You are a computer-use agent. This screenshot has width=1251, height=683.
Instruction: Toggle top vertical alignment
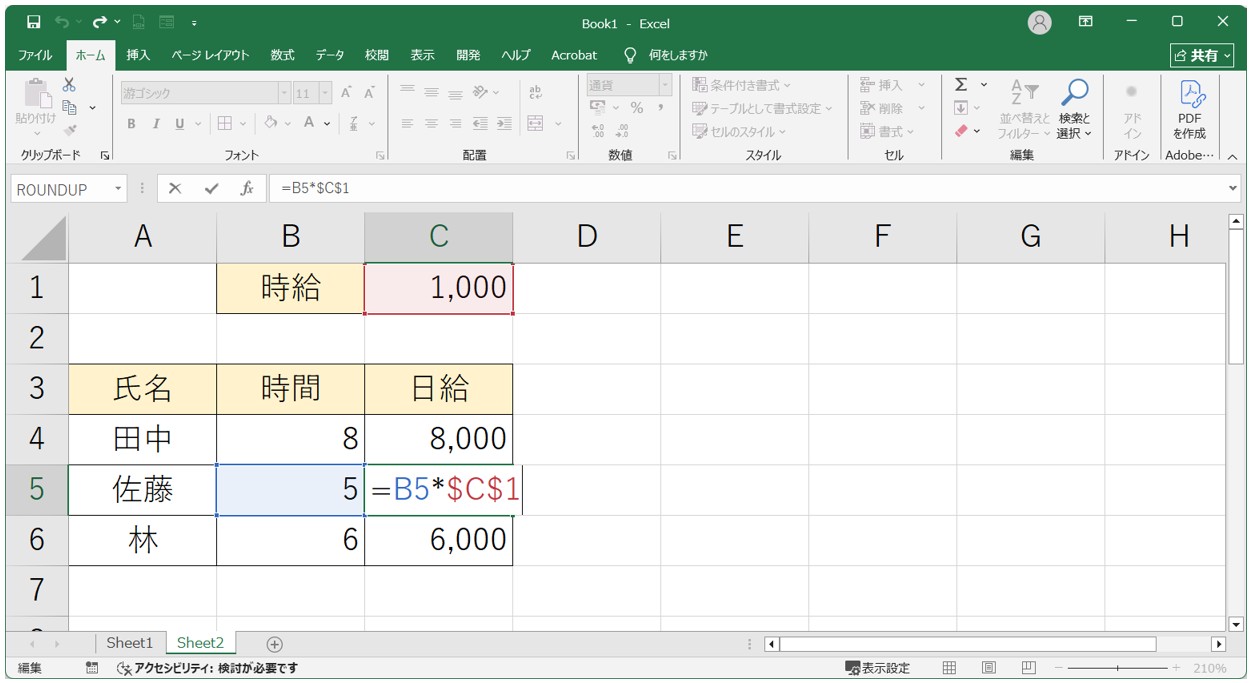(x=407, y=92)
